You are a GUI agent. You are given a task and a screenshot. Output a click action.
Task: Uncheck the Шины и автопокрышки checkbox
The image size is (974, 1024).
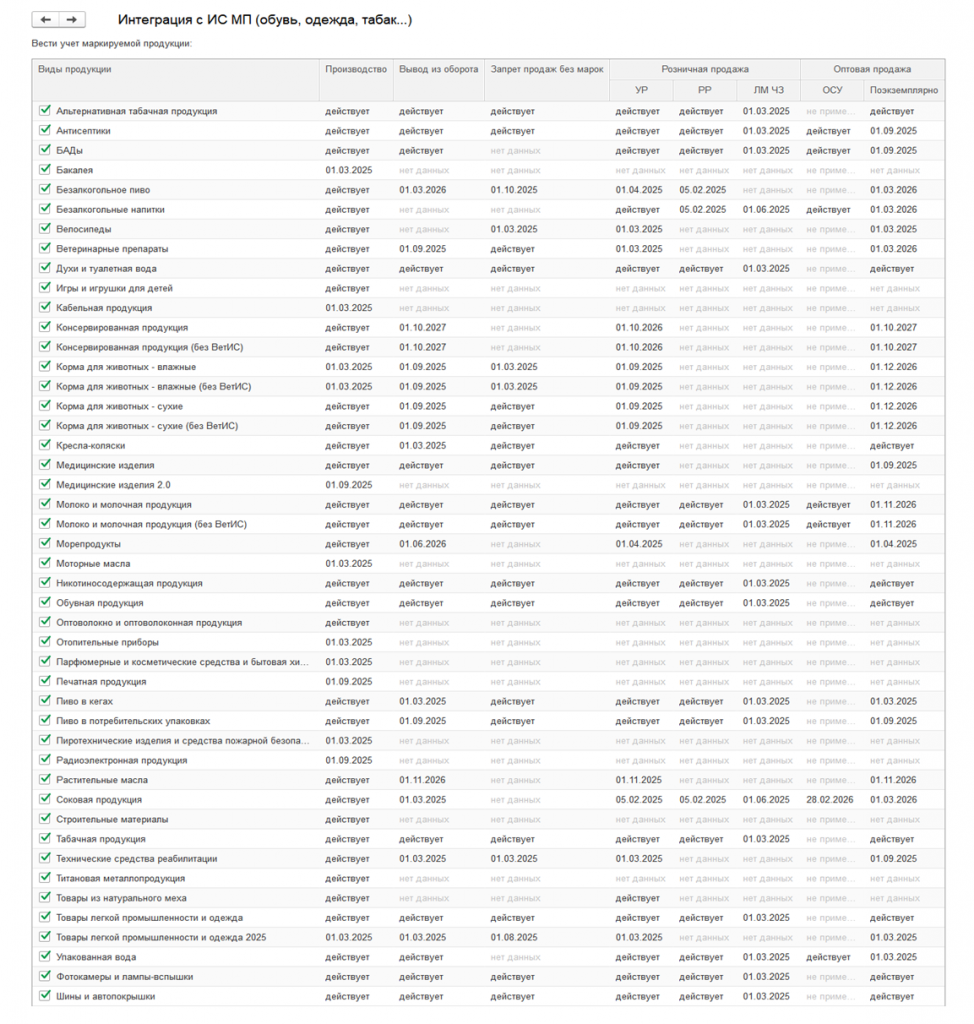tap(44, 996)
